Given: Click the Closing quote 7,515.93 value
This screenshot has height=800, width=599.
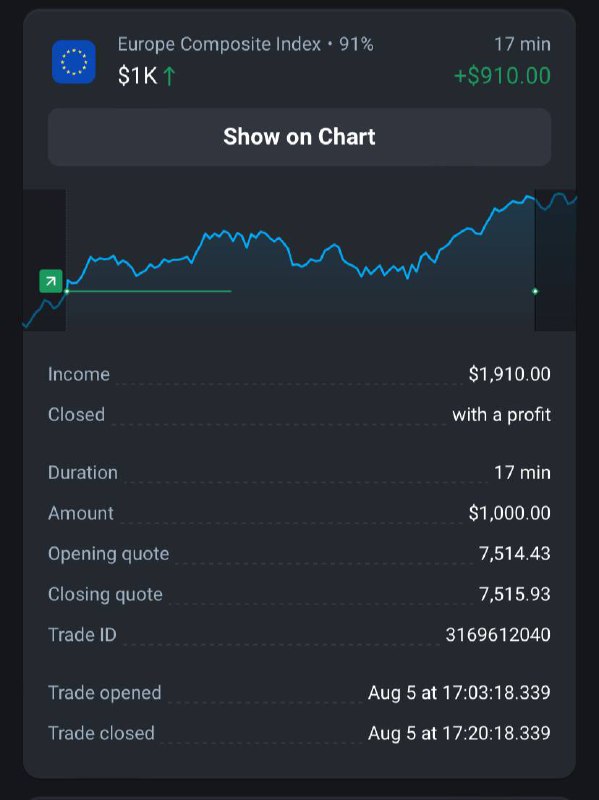Looking at the screenshot, I should [514, 594].
